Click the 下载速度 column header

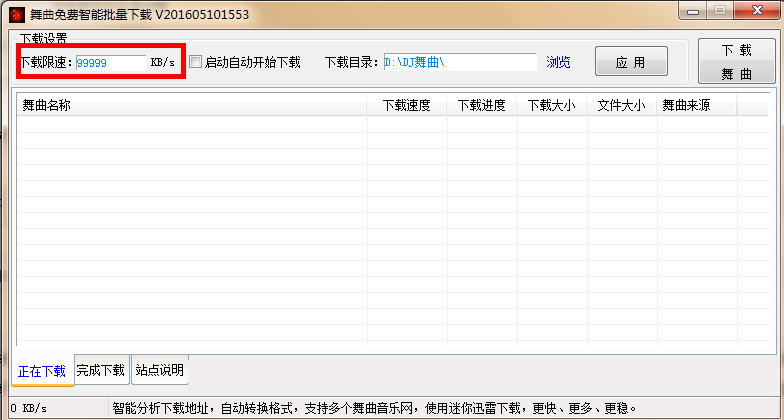tap(407, 105)
